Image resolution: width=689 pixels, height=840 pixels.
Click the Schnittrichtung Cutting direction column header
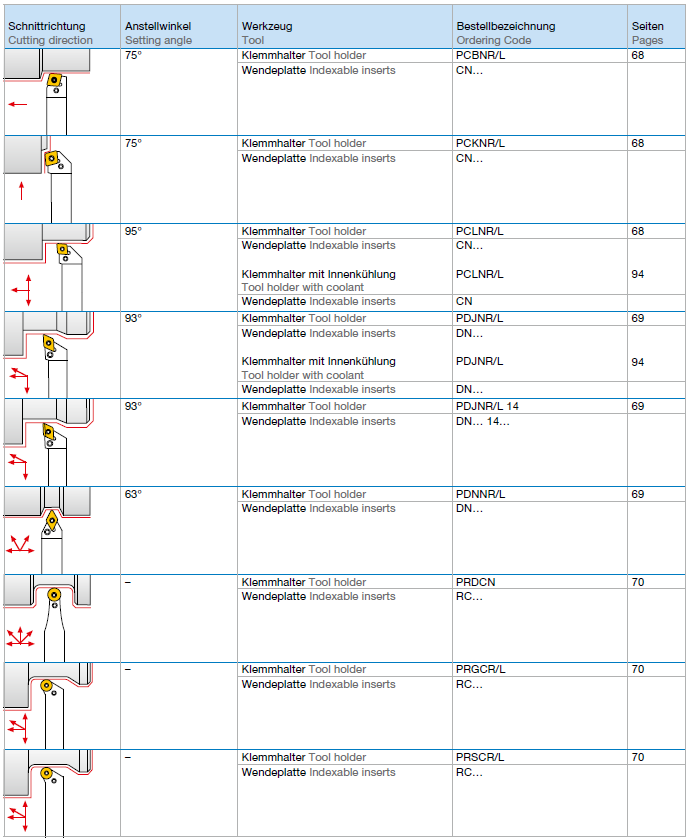(x=50, y=33)
